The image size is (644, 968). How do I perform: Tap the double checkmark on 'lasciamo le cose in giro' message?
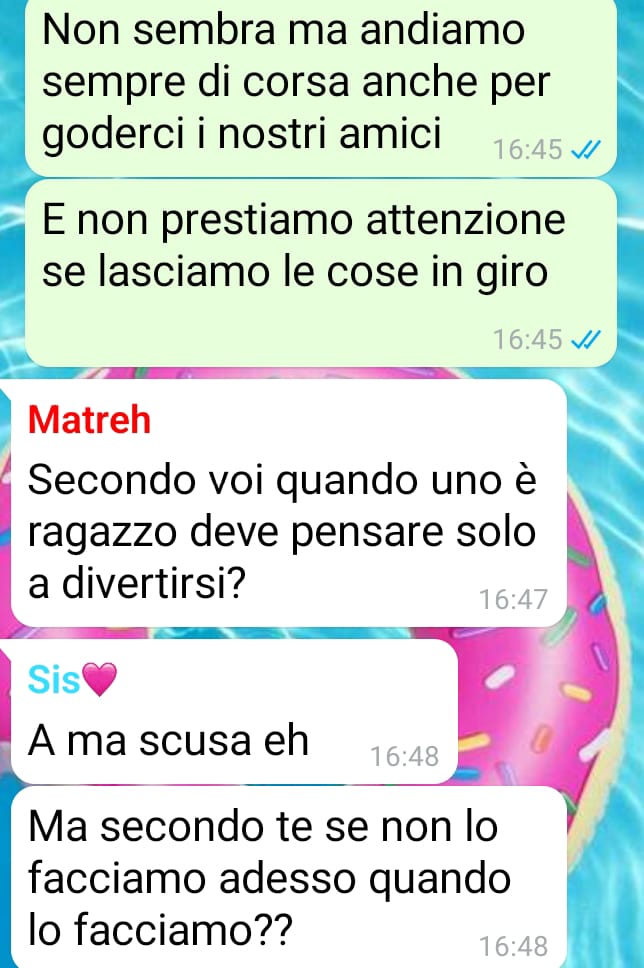coord(585,339)
